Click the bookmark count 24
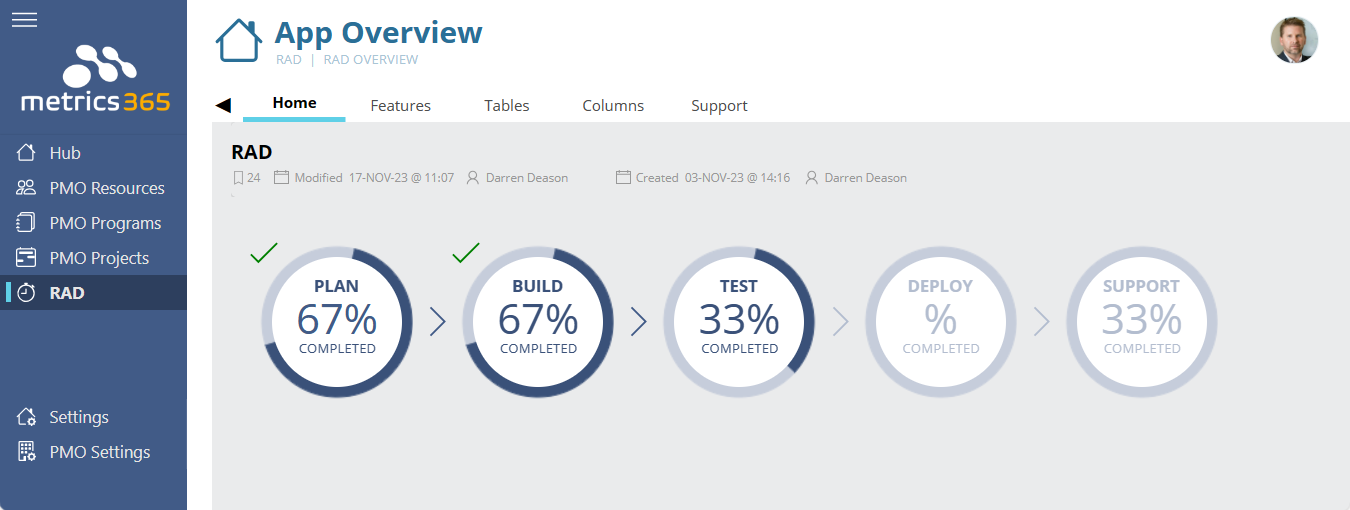The width and height of the screenshot is (1350, 510). (x=254, y=178)
